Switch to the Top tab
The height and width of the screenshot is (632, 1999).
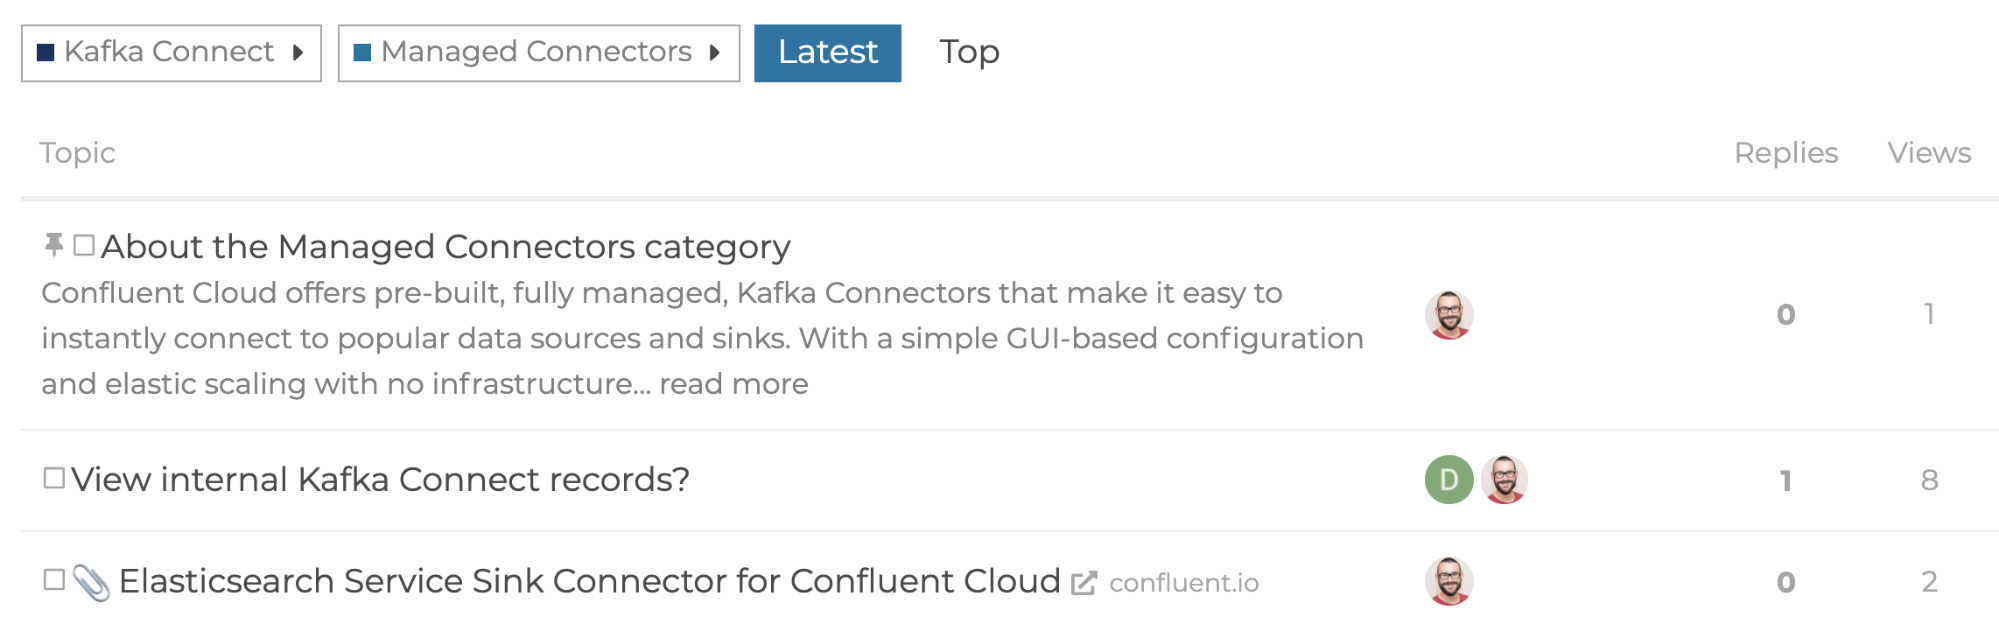(x=969, y=52)
